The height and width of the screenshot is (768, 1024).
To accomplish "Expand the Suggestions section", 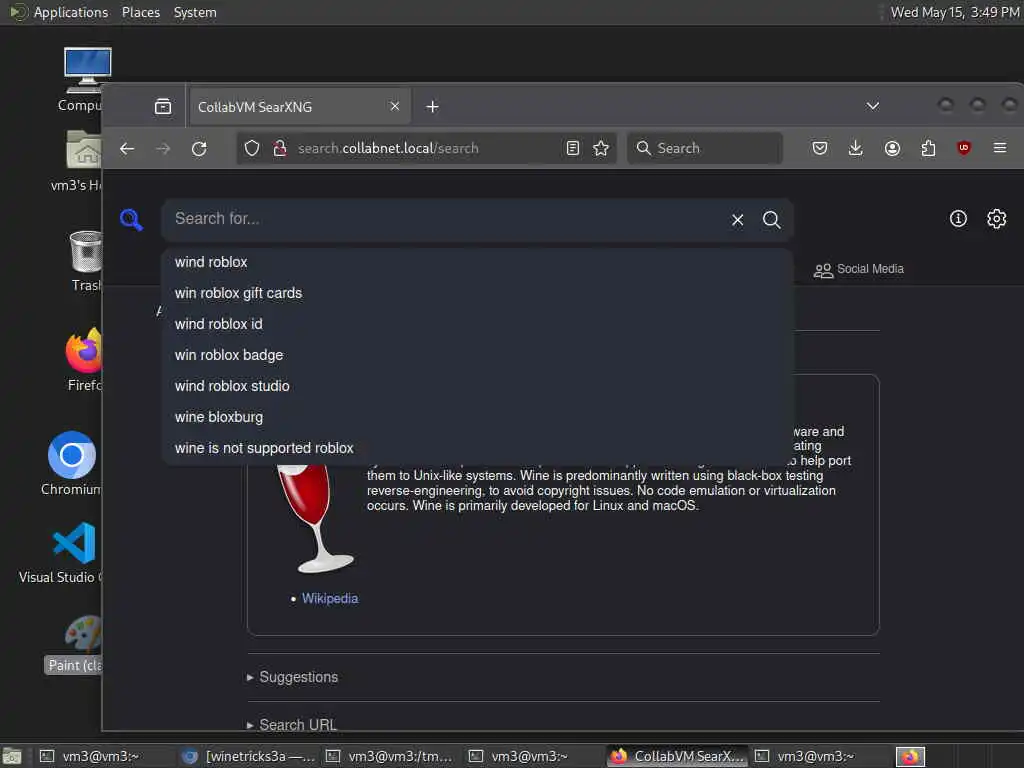I will click(293, 677).
